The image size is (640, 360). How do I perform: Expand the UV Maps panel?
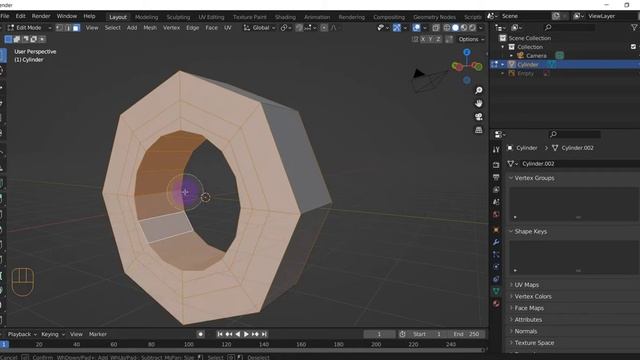[527, 284]
